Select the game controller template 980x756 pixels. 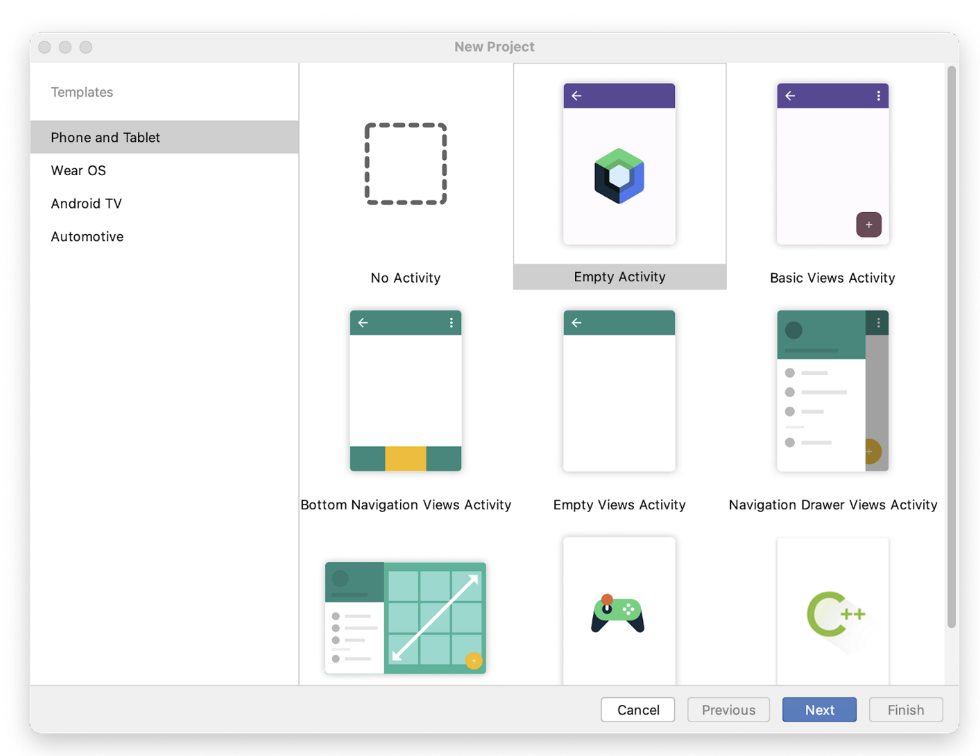click(619, 611)
